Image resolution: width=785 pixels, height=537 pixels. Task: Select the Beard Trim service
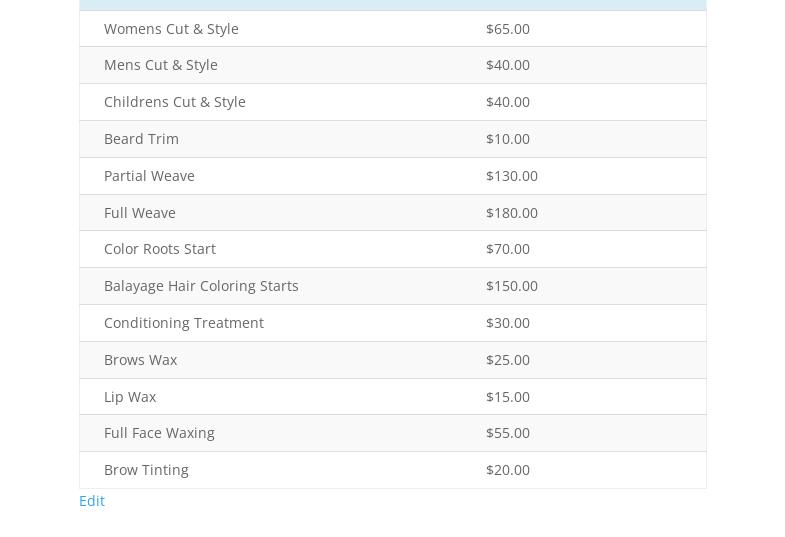141,139
